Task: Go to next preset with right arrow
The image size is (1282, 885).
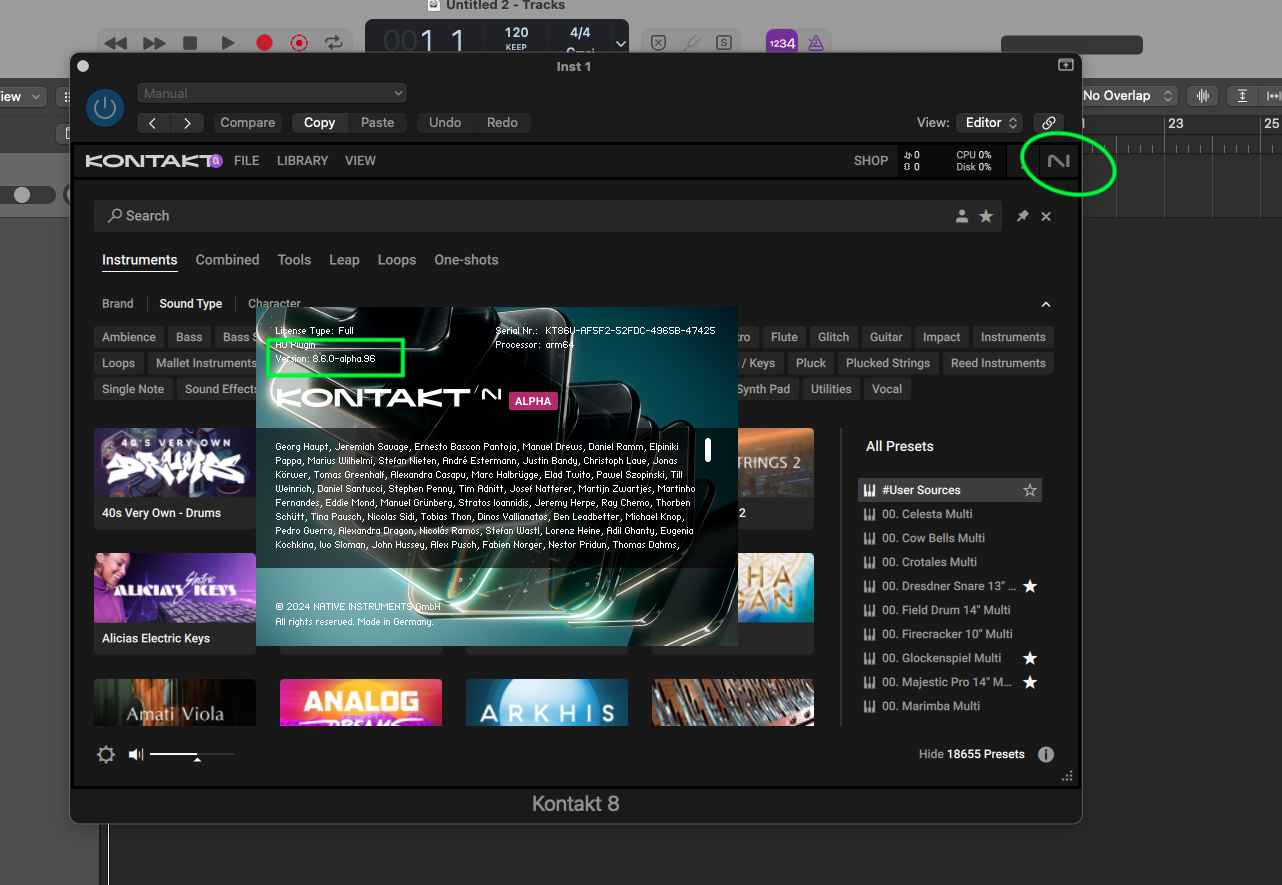Action: (x=187, y=123)
